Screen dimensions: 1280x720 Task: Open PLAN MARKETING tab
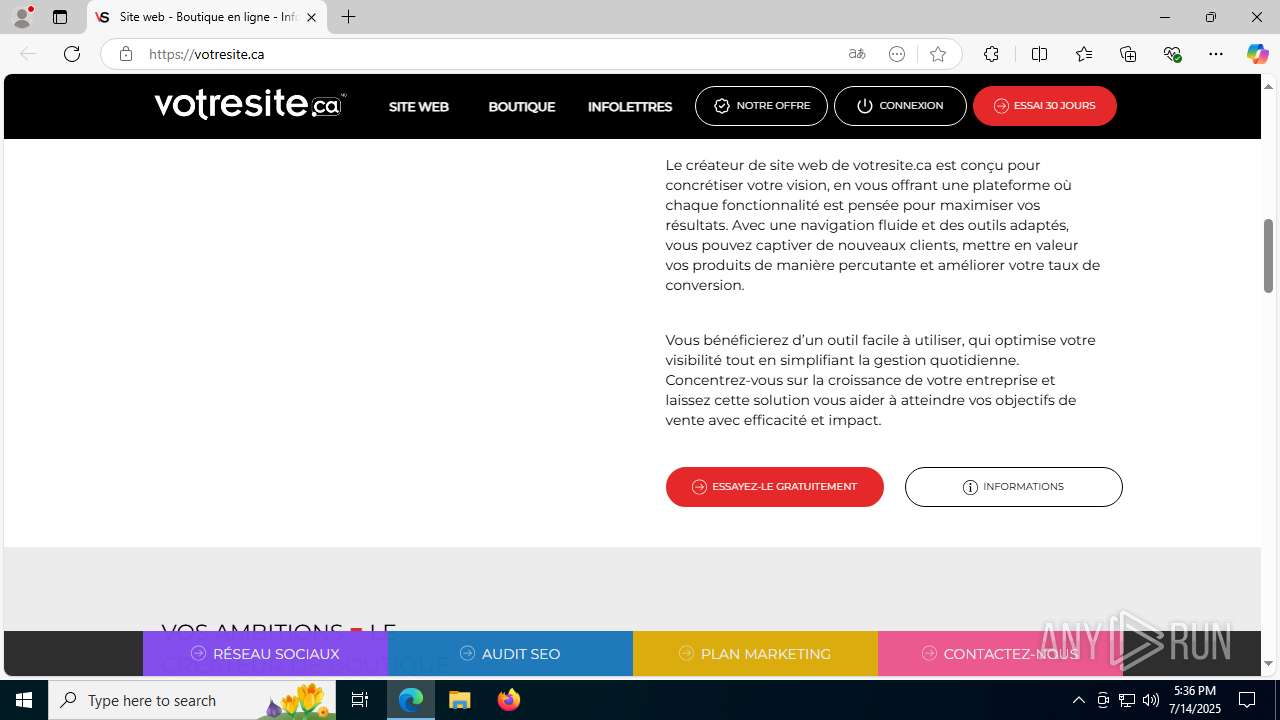[x=755, y=654]
